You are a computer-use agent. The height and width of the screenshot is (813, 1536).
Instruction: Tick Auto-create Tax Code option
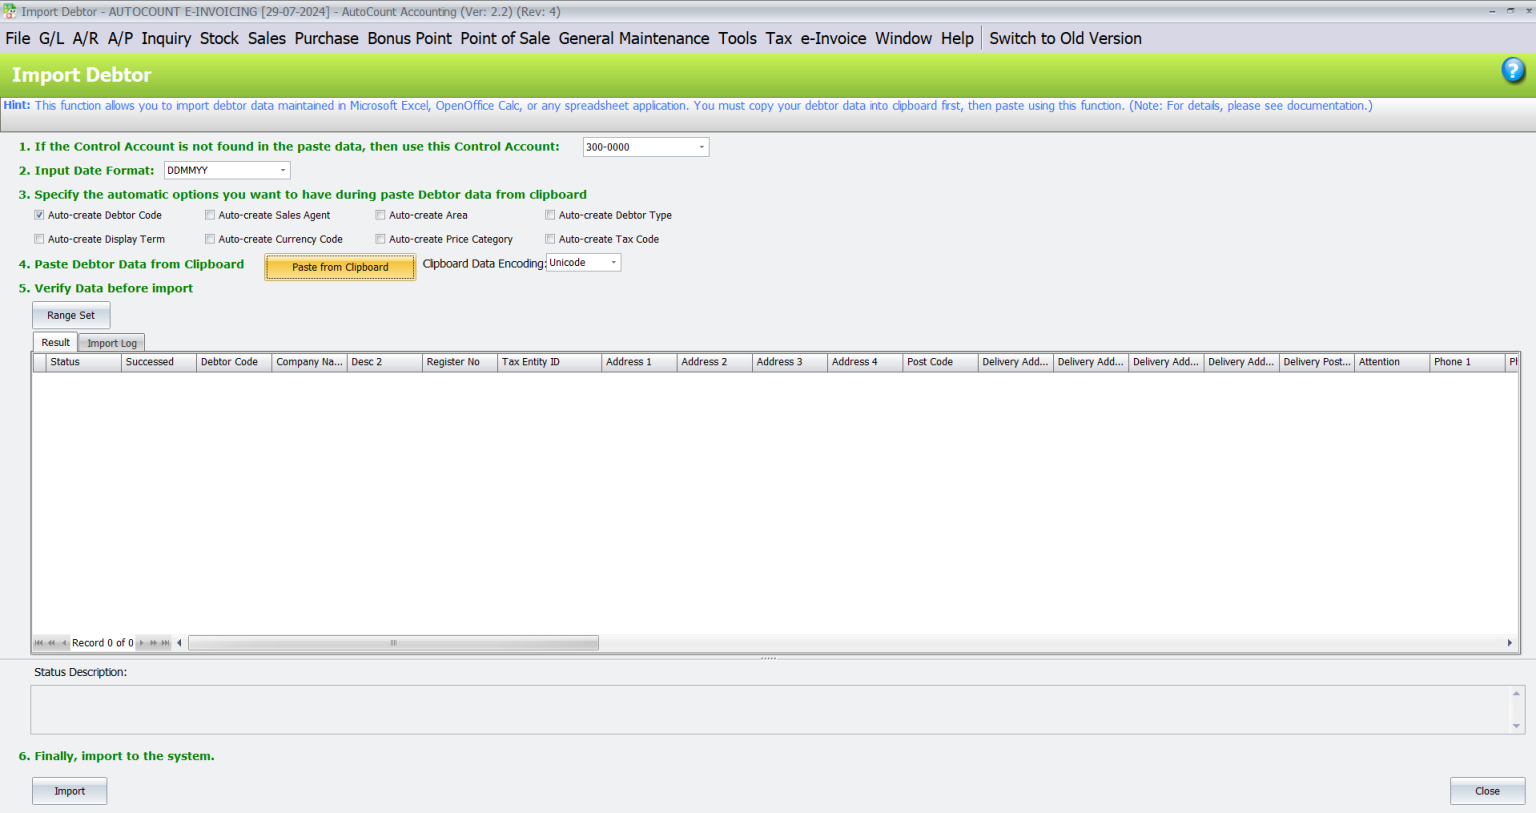550,239
